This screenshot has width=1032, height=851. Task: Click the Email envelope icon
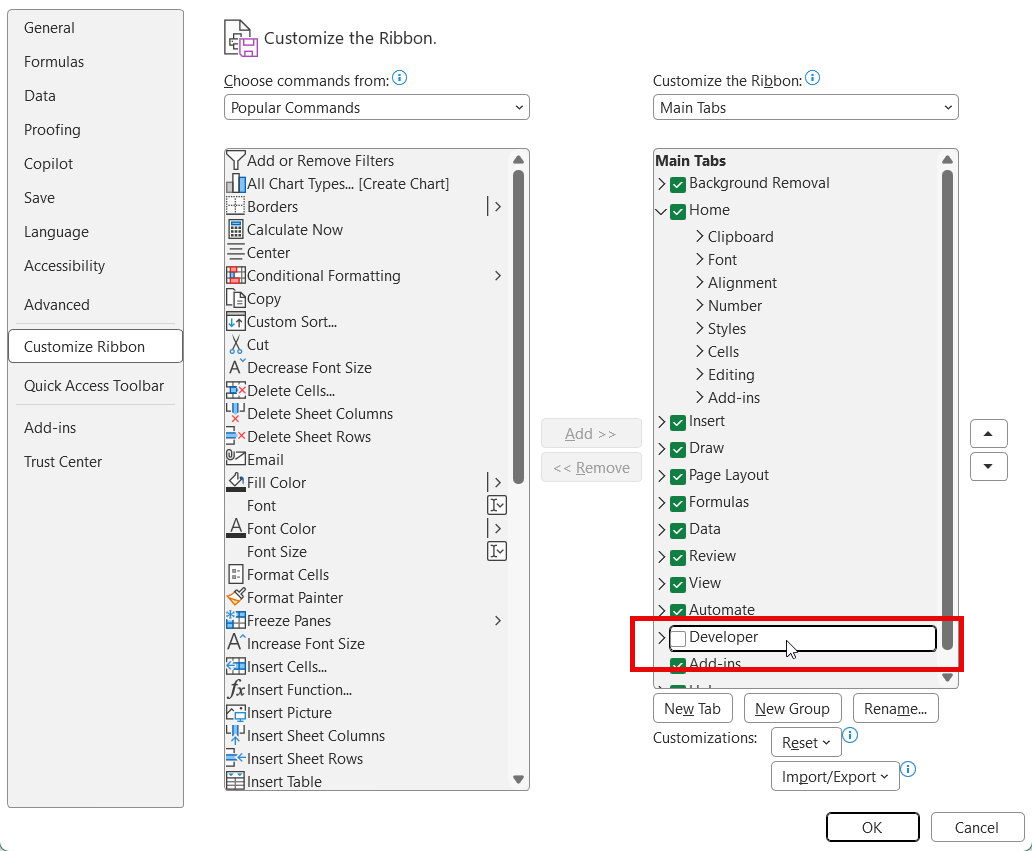[236, 457]
